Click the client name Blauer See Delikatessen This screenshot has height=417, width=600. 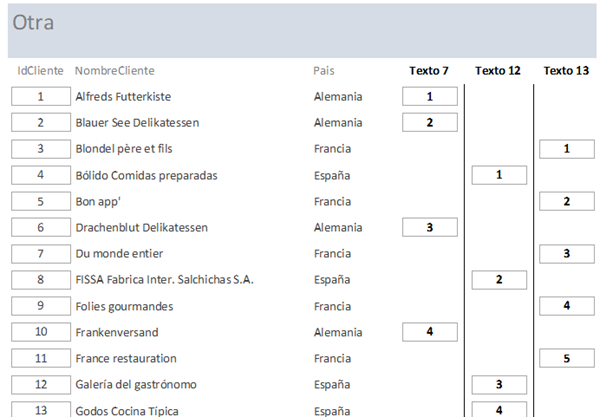[137, 123]
